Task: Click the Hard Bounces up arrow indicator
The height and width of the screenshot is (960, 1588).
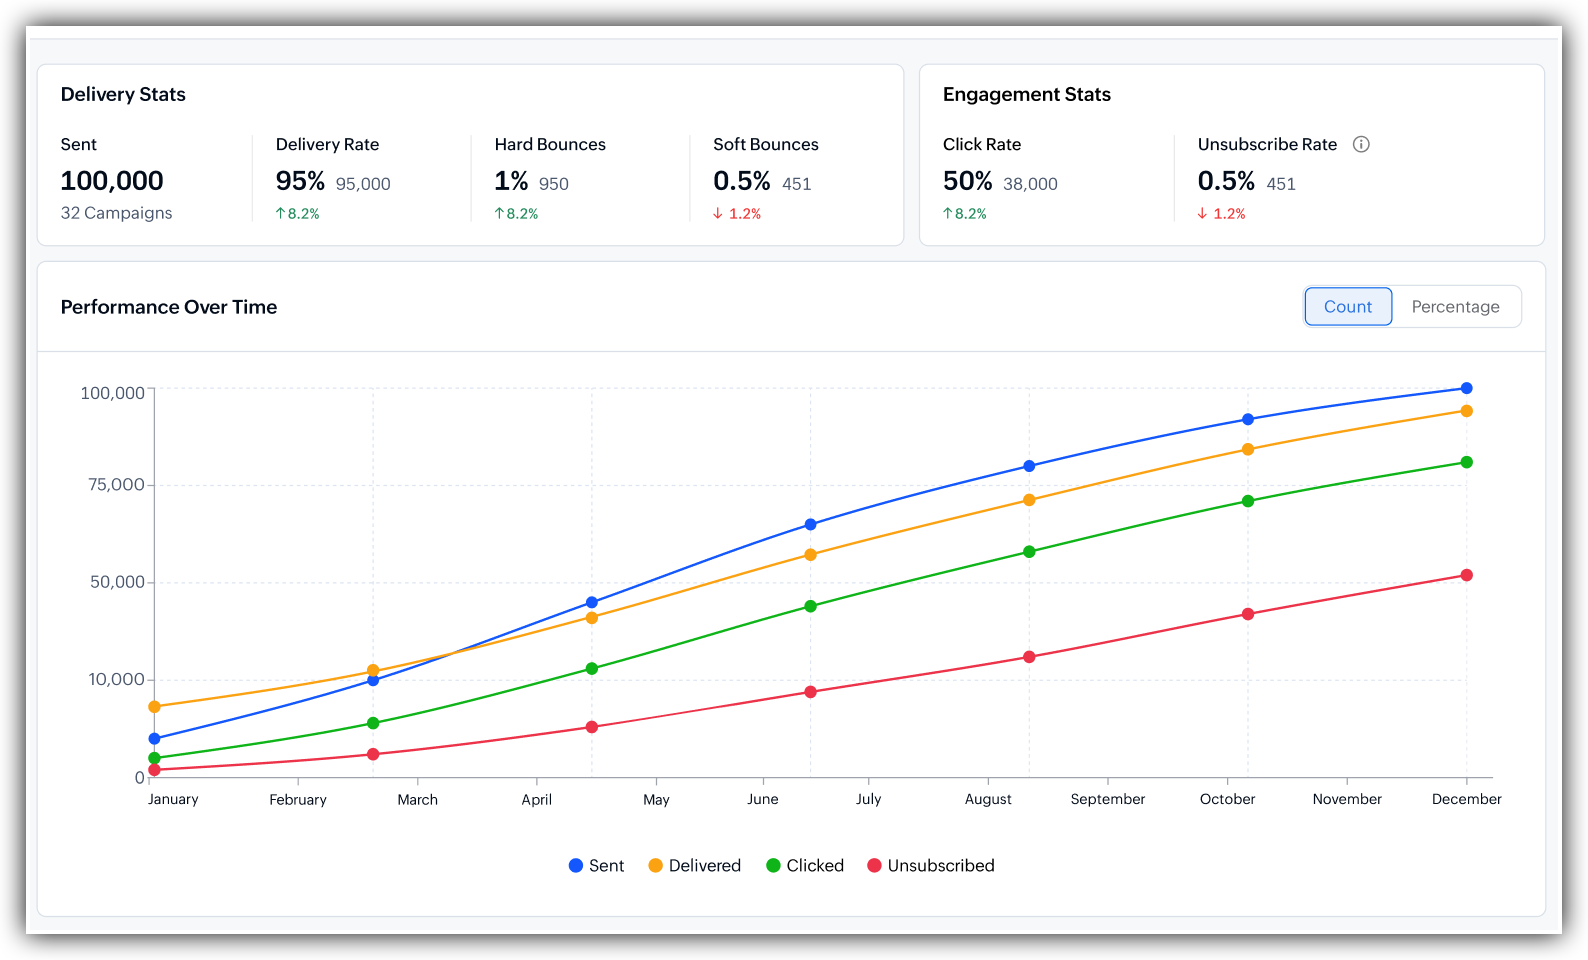Action: [x=499, y=214]
